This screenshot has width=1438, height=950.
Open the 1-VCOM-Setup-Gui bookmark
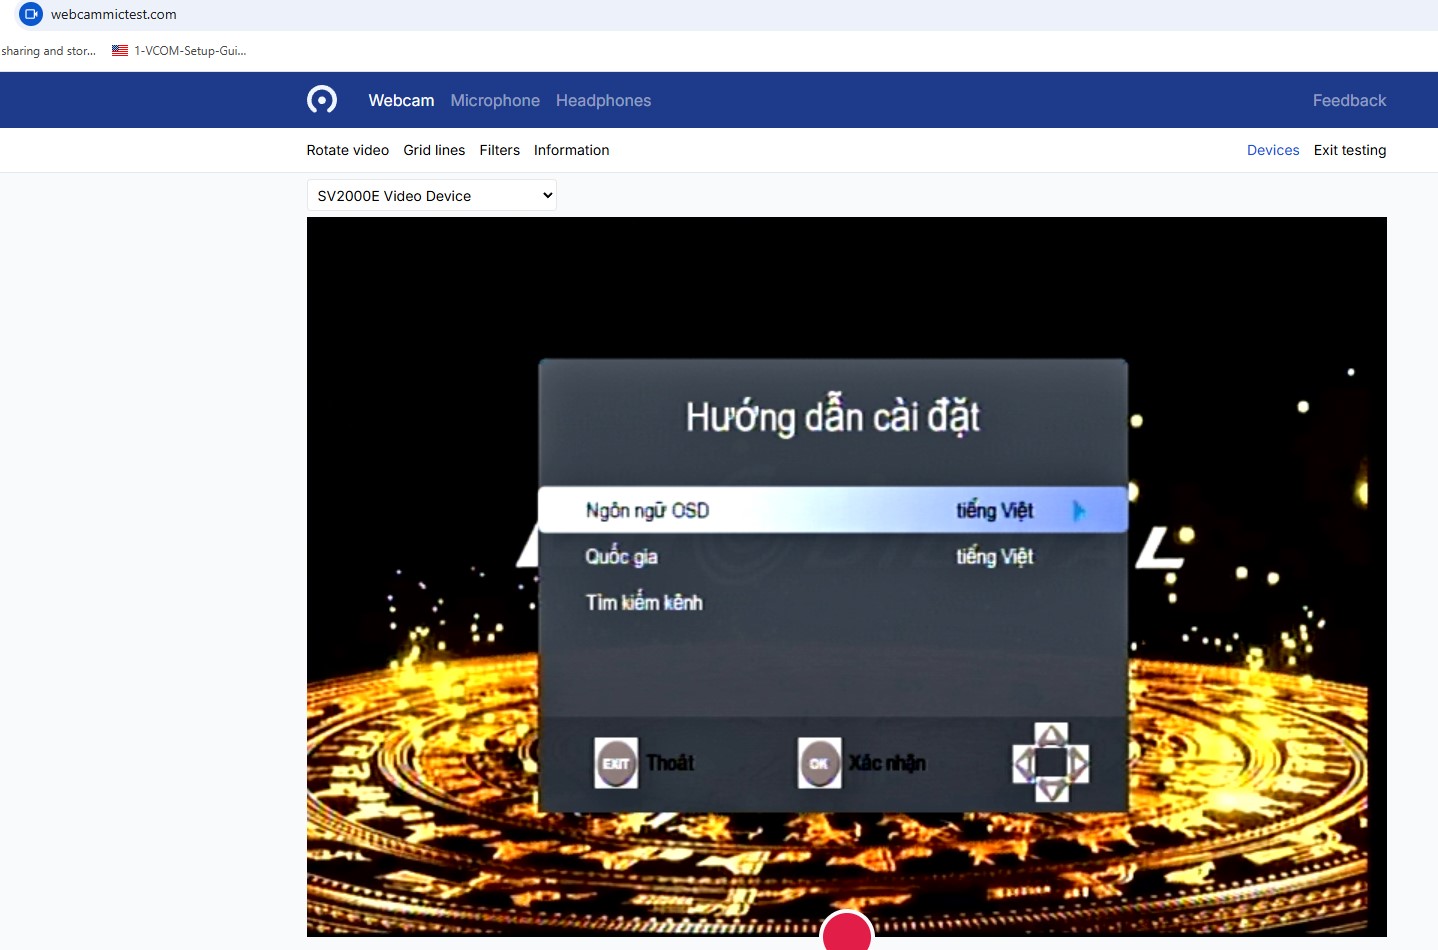(x=180, y=51)
